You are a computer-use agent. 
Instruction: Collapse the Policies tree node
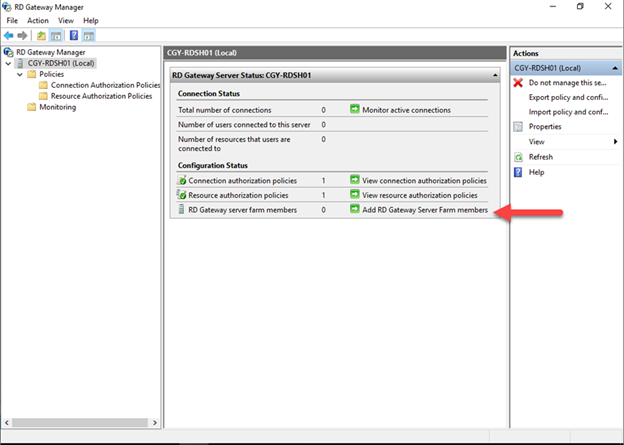(20, 74)
